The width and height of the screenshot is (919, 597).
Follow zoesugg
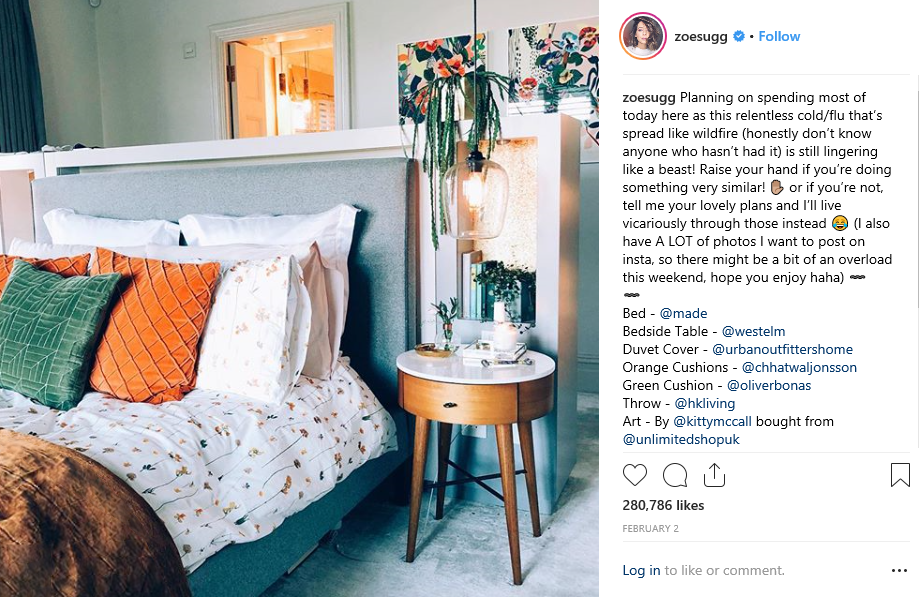pyautogui.click(x=779, y=36)
